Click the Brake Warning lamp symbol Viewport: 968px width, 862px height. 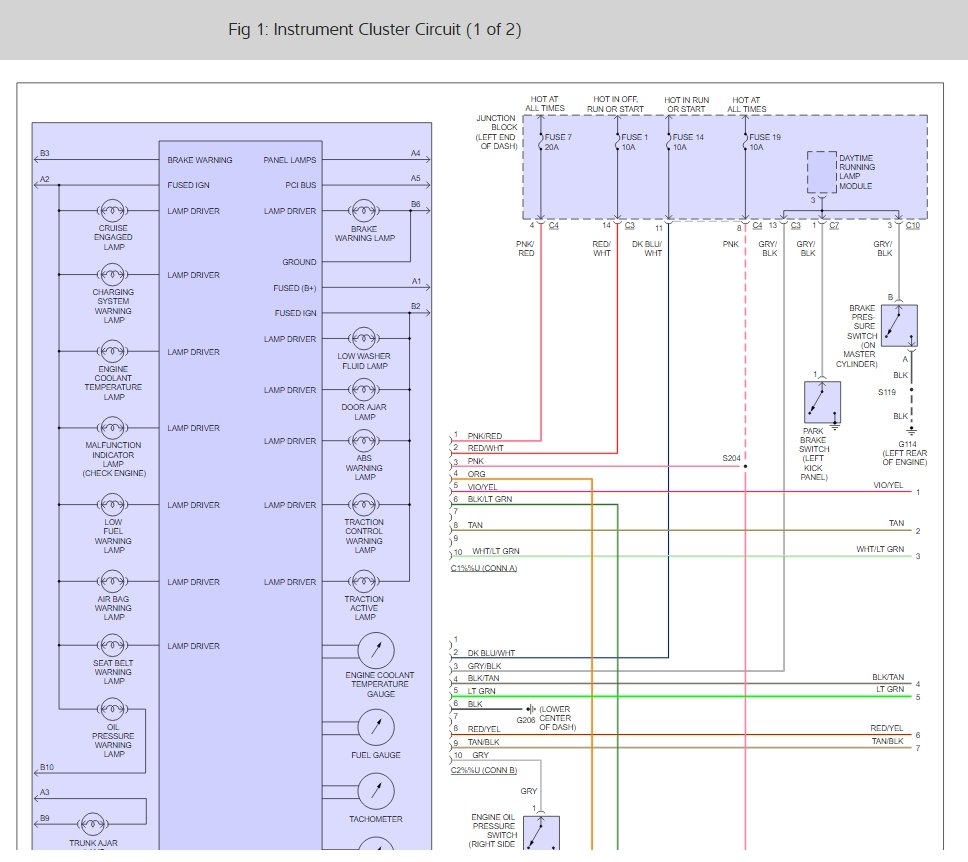365,211
